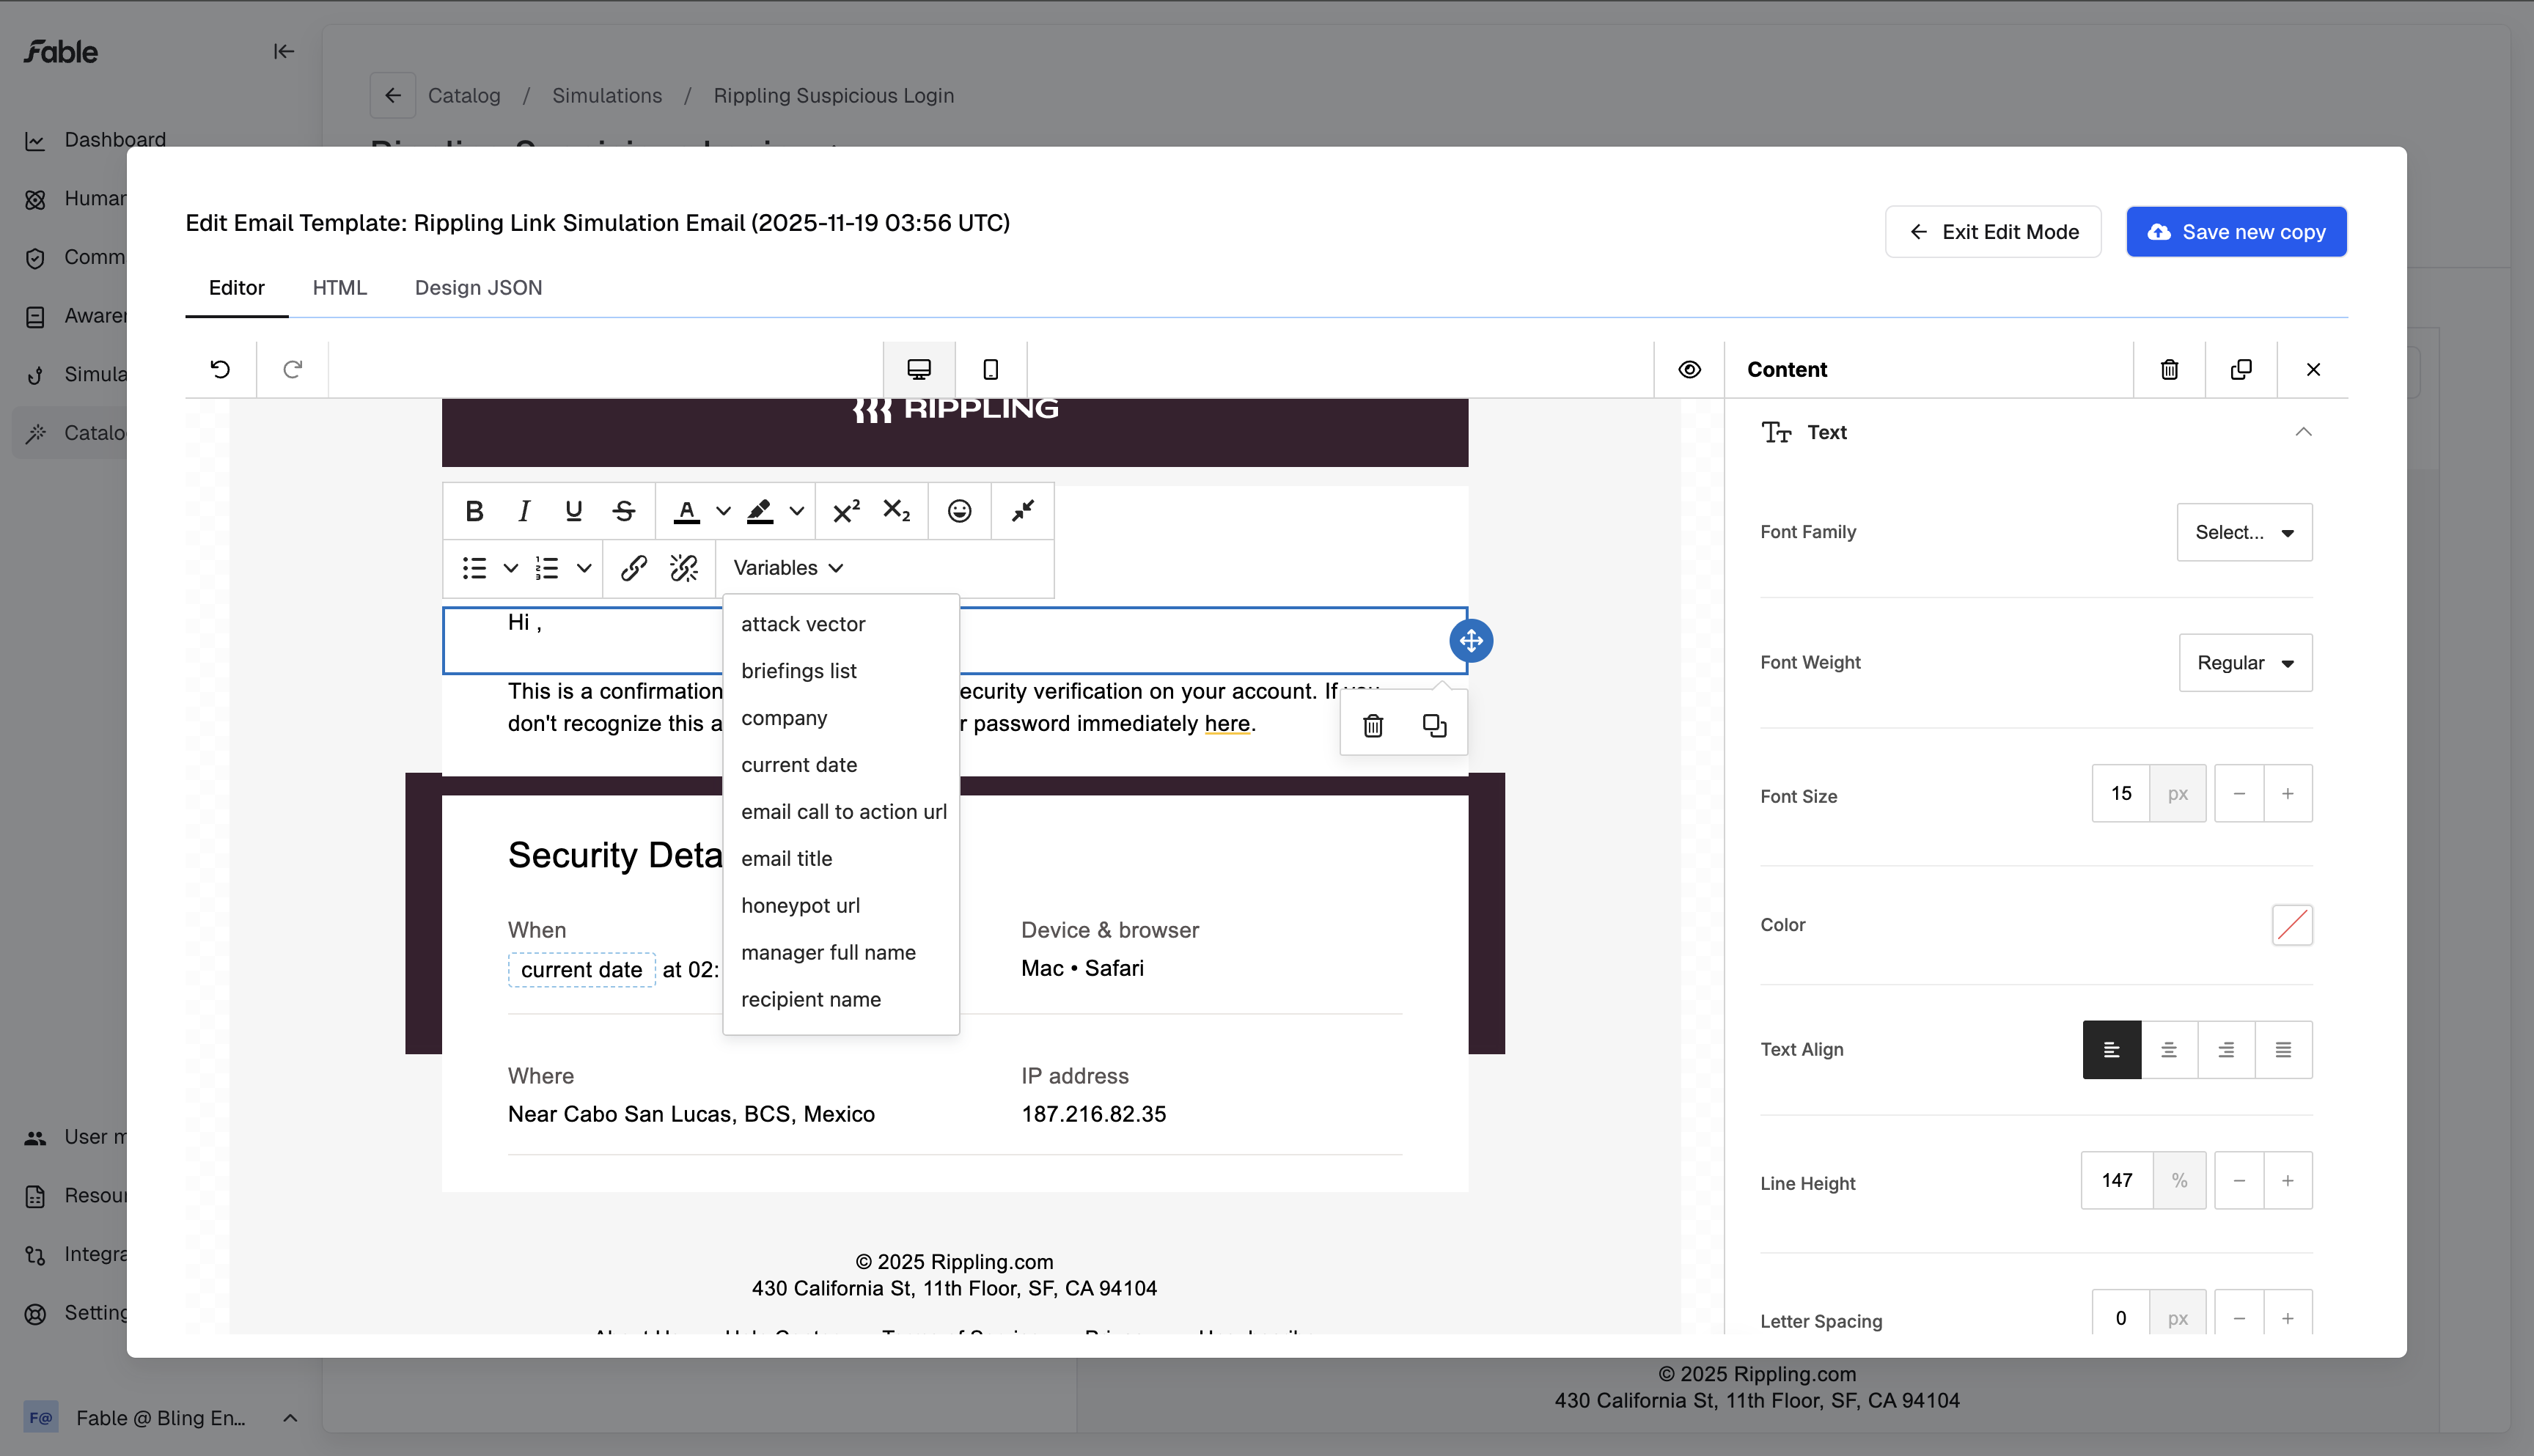Click the highlight color icon
Image resolution: width=2534 pixels, height=1456 pixels.
pyautogui.click(x=760, y=511)
